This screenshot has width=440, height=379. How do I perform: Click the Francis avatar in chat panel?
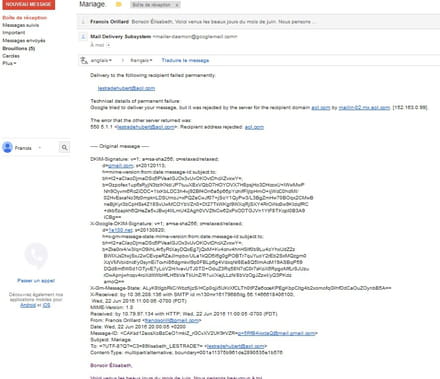(7, 147)
